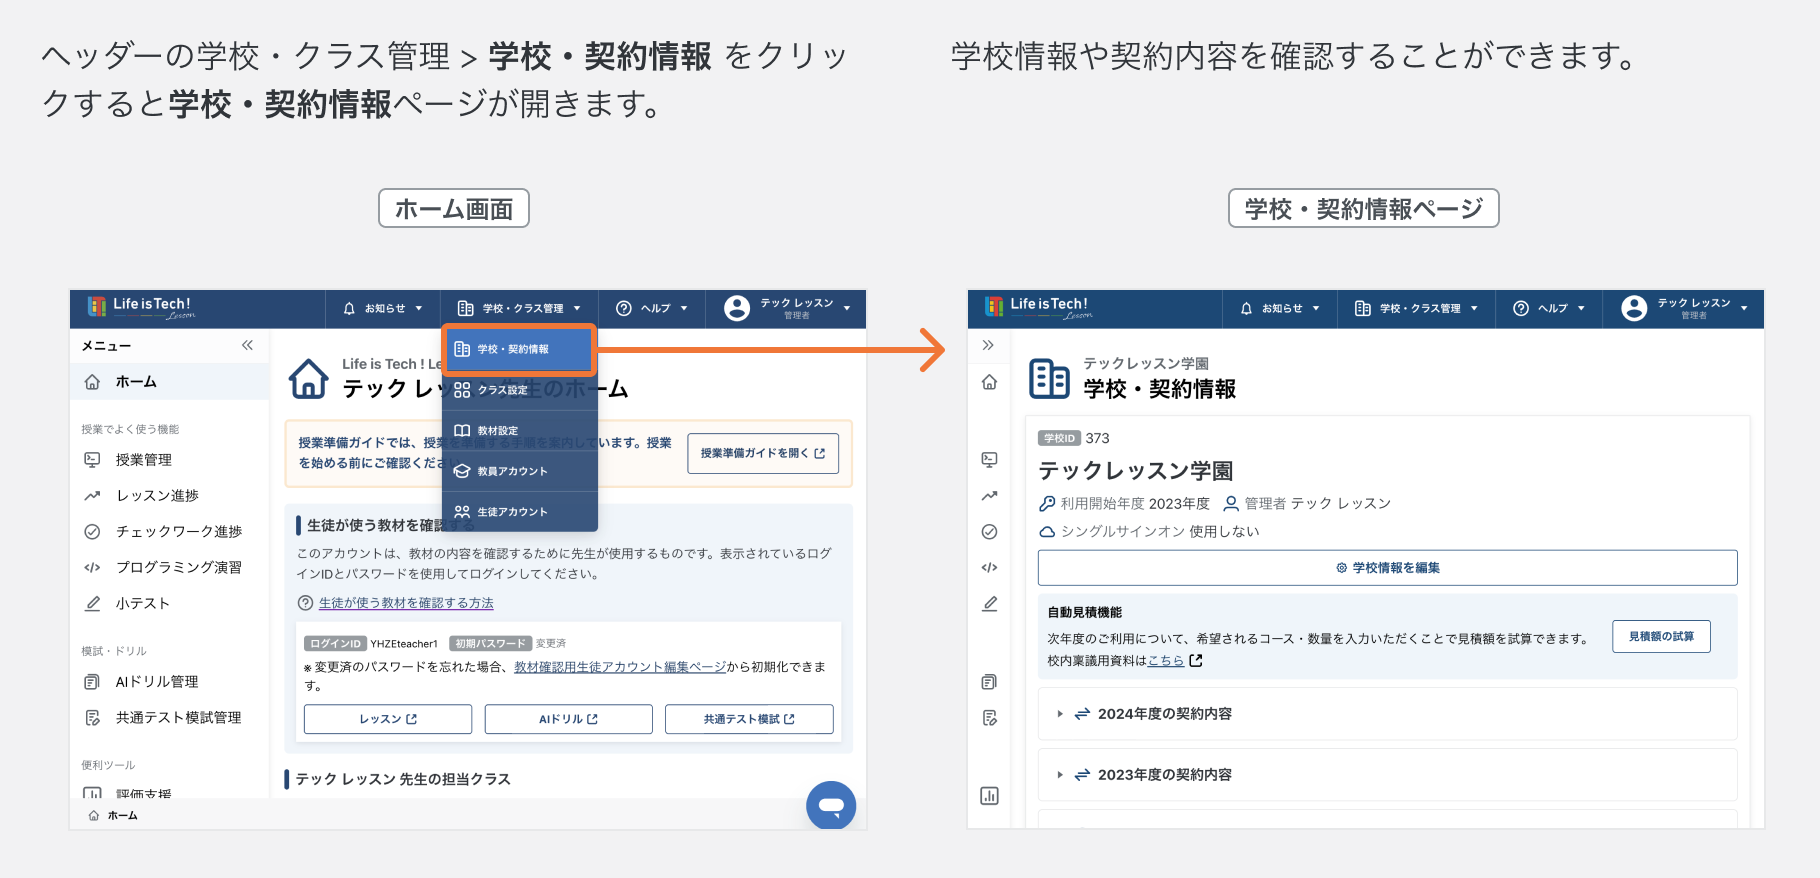This screenshot has width=1820, height=878.
Task: Open ヘルプ dropdown in left home screen header
Action: [x=652, y=309]
